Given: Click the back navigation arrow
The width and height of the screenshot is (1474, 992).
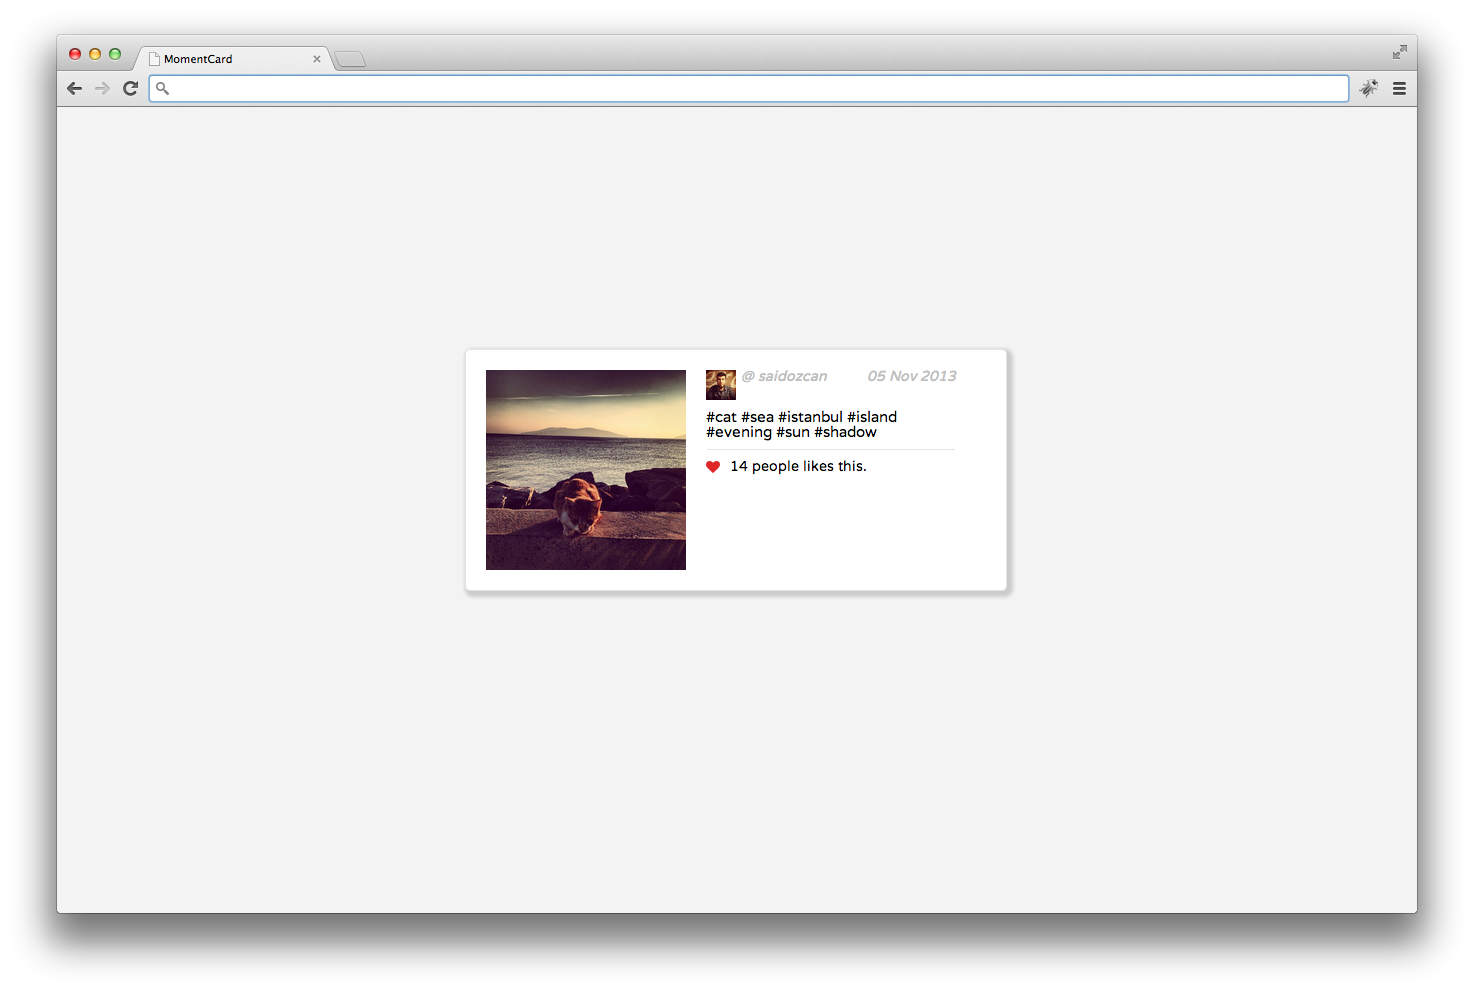Looking at the screenshot, I should [x=74, y=88].
